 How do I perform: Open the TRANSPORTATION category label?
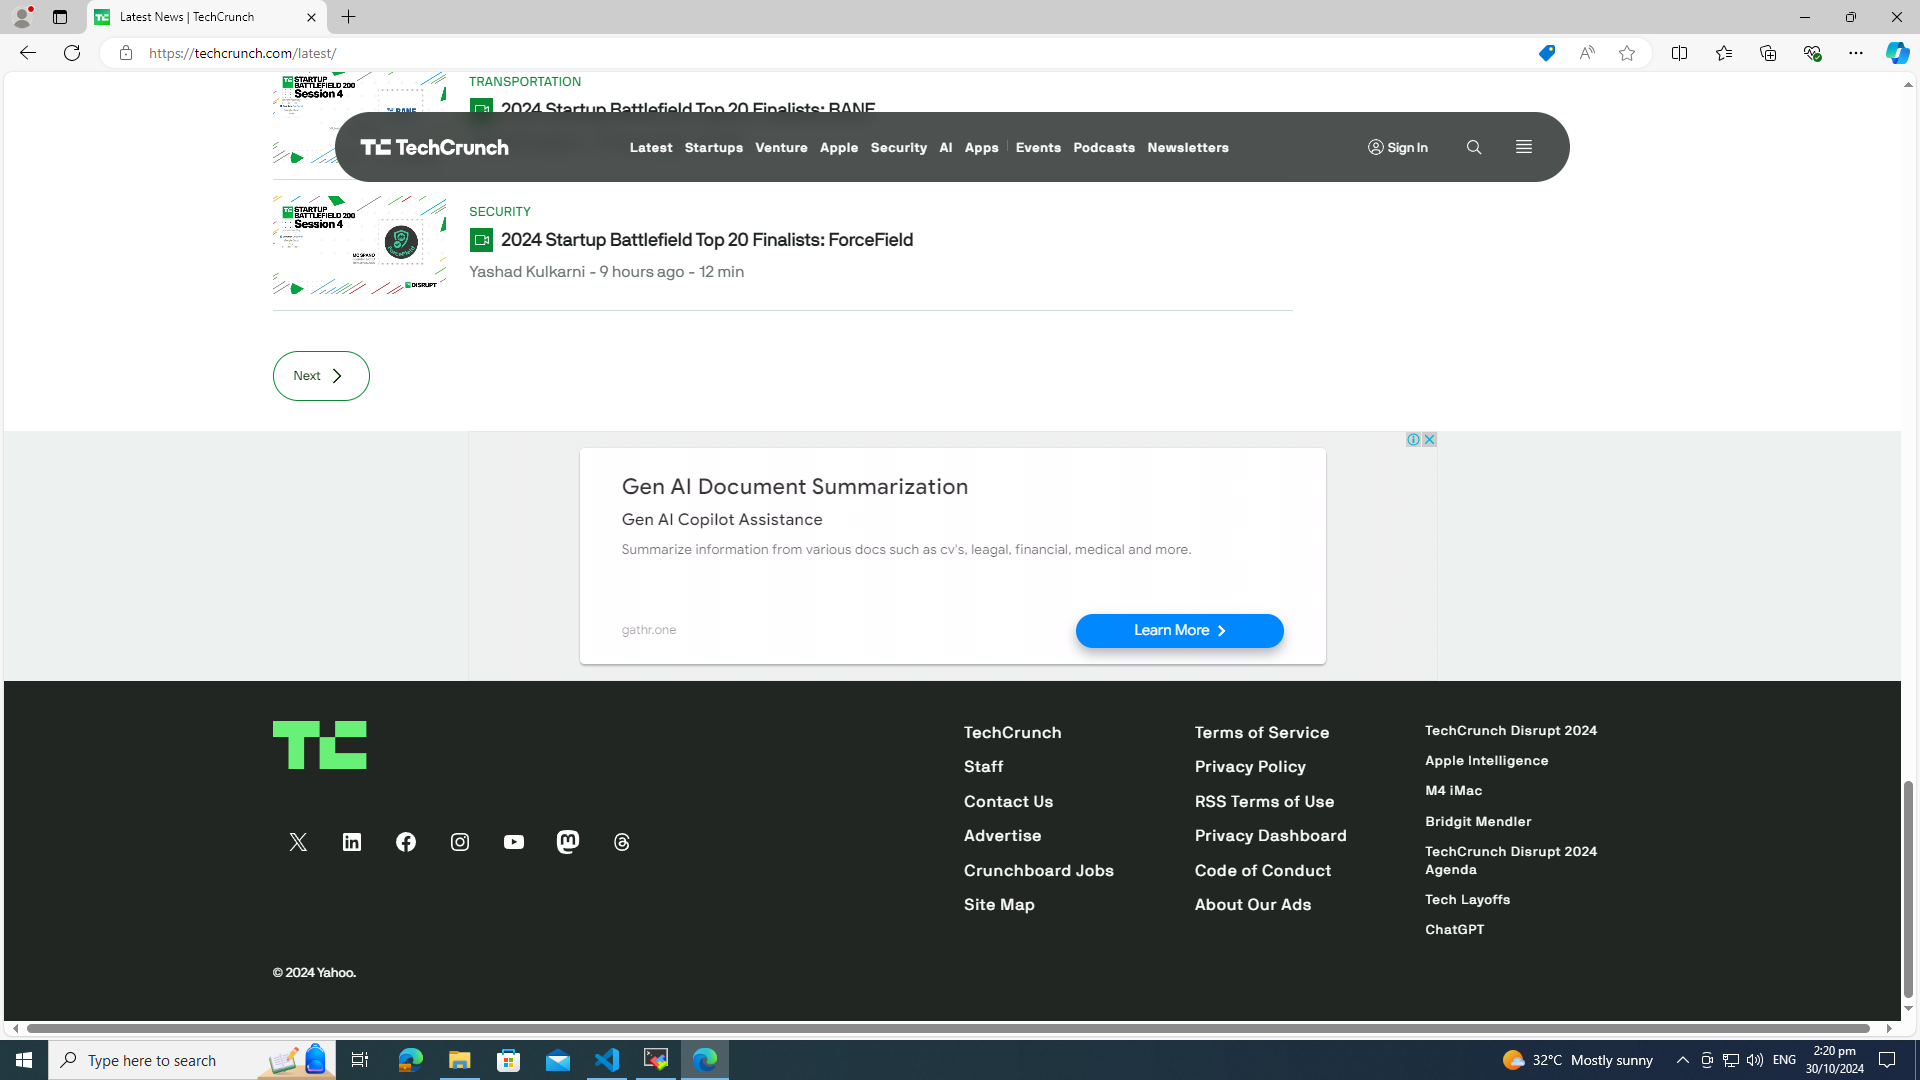tap(525, 82)
